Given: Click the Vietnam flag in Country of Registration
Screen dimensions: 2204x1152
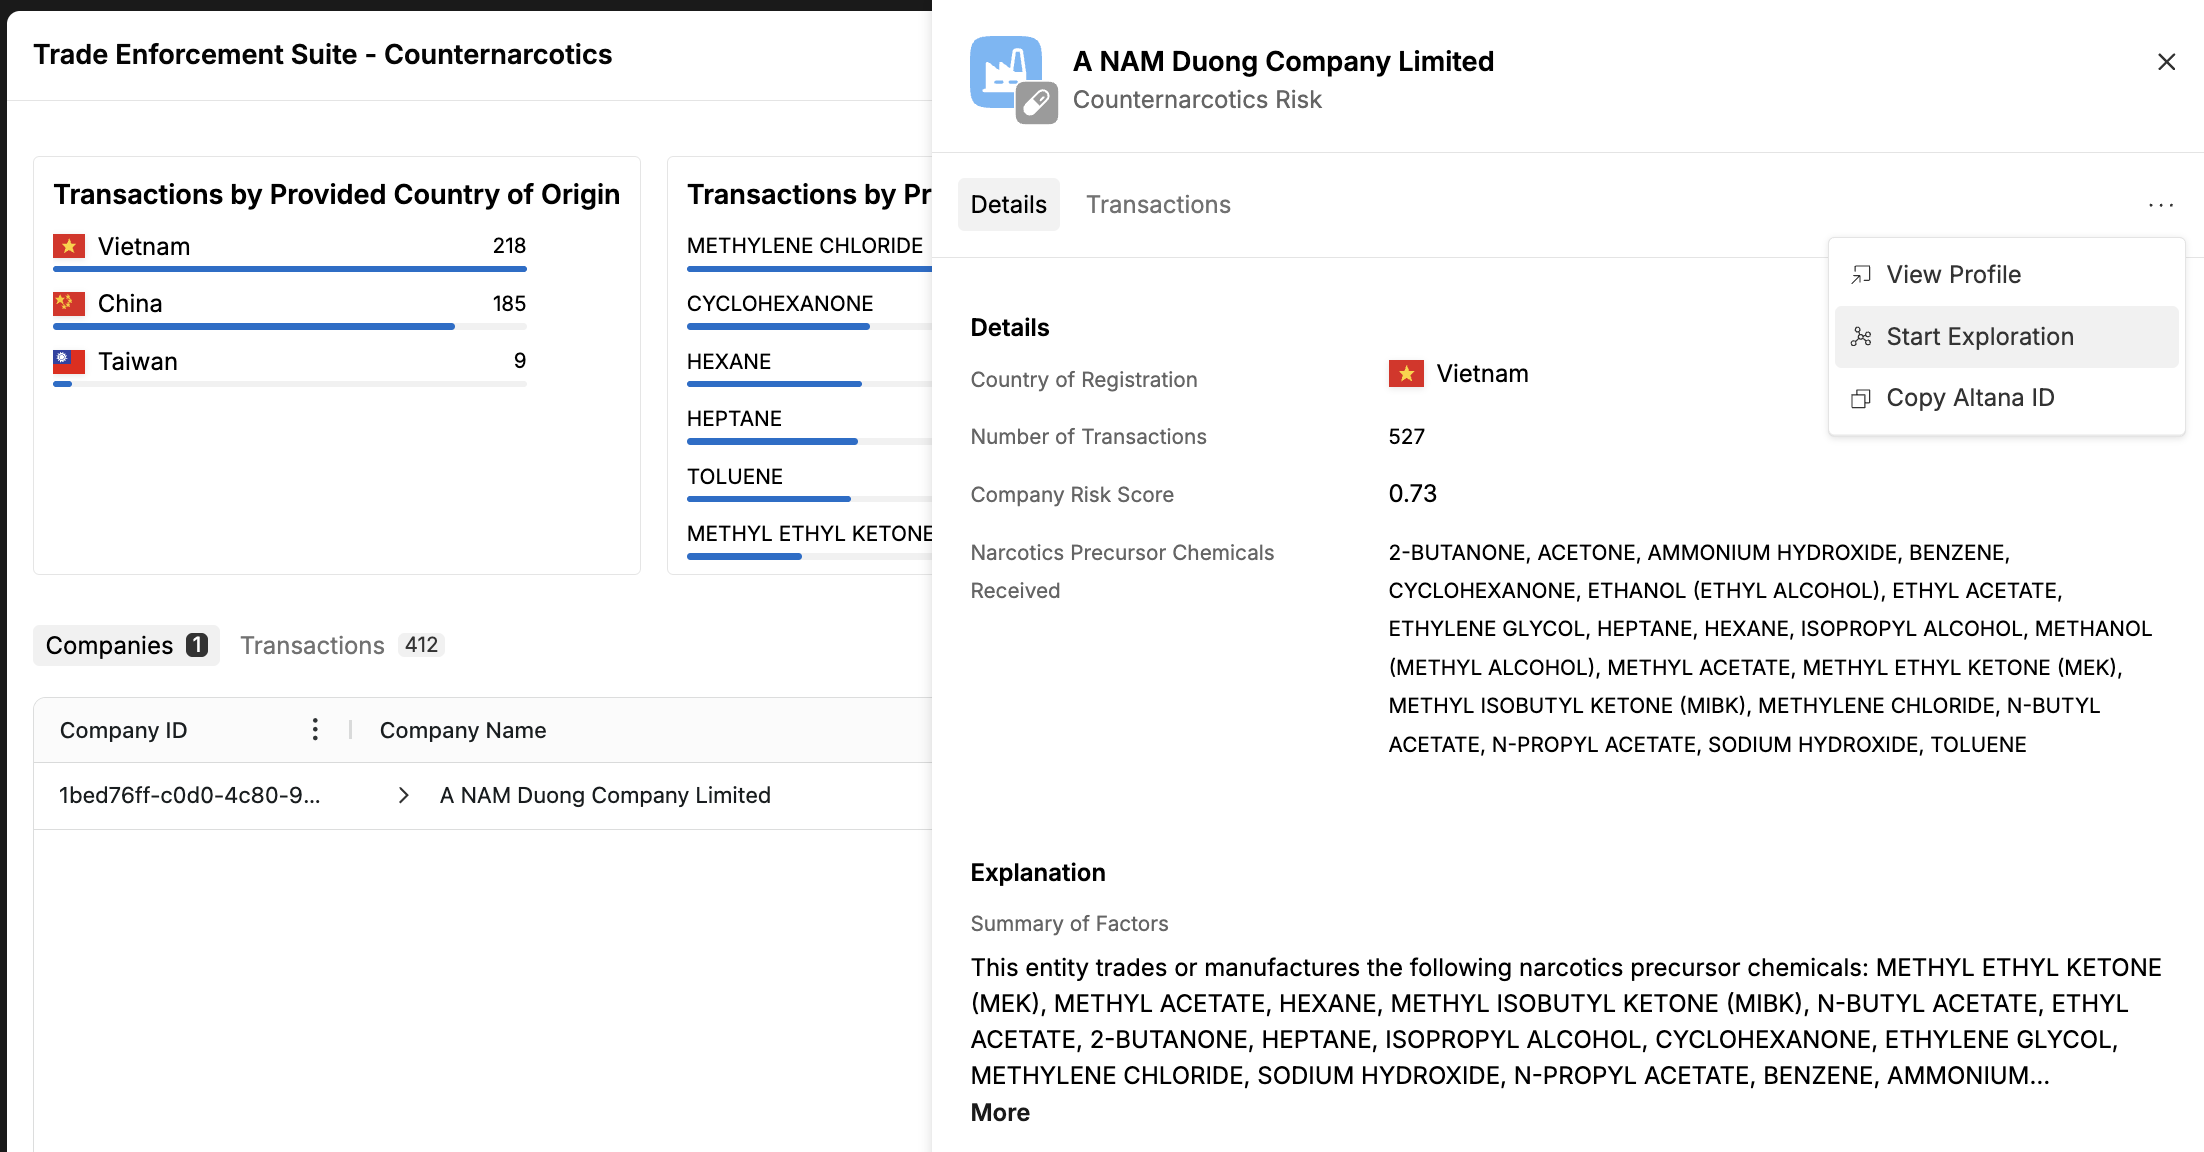Looking at the screenshot, I should point(1406,374).
